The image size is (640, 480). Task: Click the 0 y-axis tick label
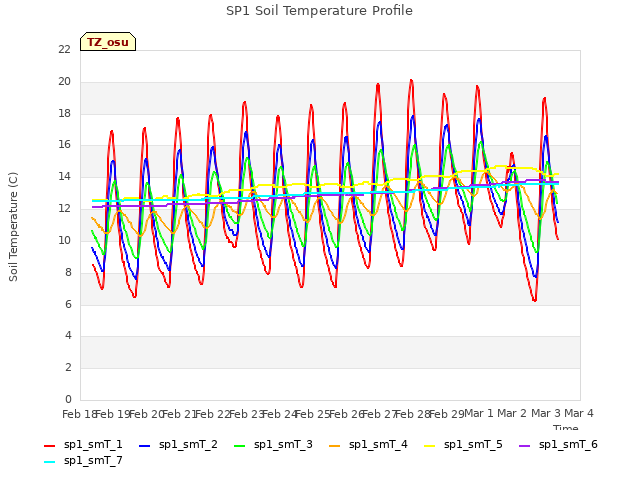point(68,399)
